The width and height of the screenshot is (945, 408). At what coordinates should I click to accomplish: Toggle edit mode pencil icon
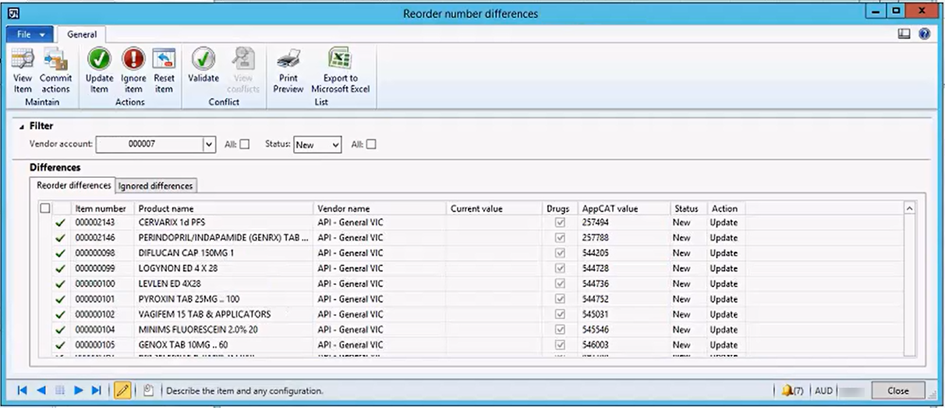[x=122, y=391]
